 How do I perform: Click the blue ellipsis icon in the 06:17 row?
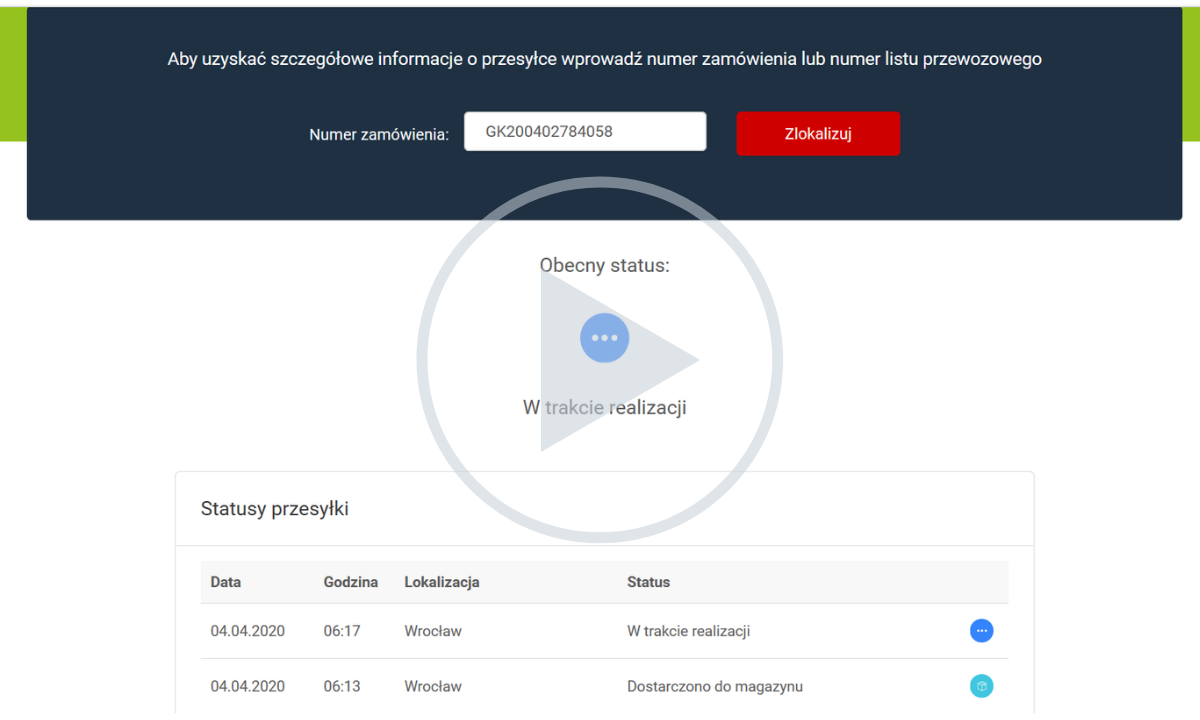point(981,631)
